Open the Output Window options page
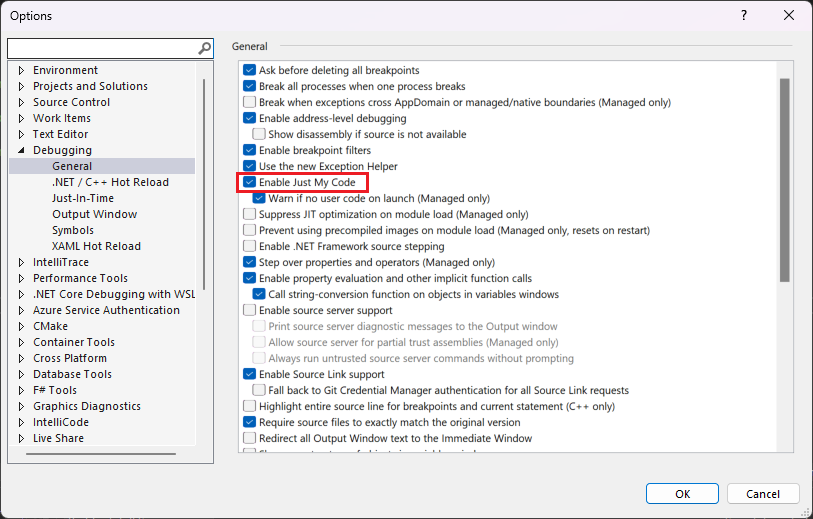The height and width of the screenshot is (519, 813). [x=94, y=214]
